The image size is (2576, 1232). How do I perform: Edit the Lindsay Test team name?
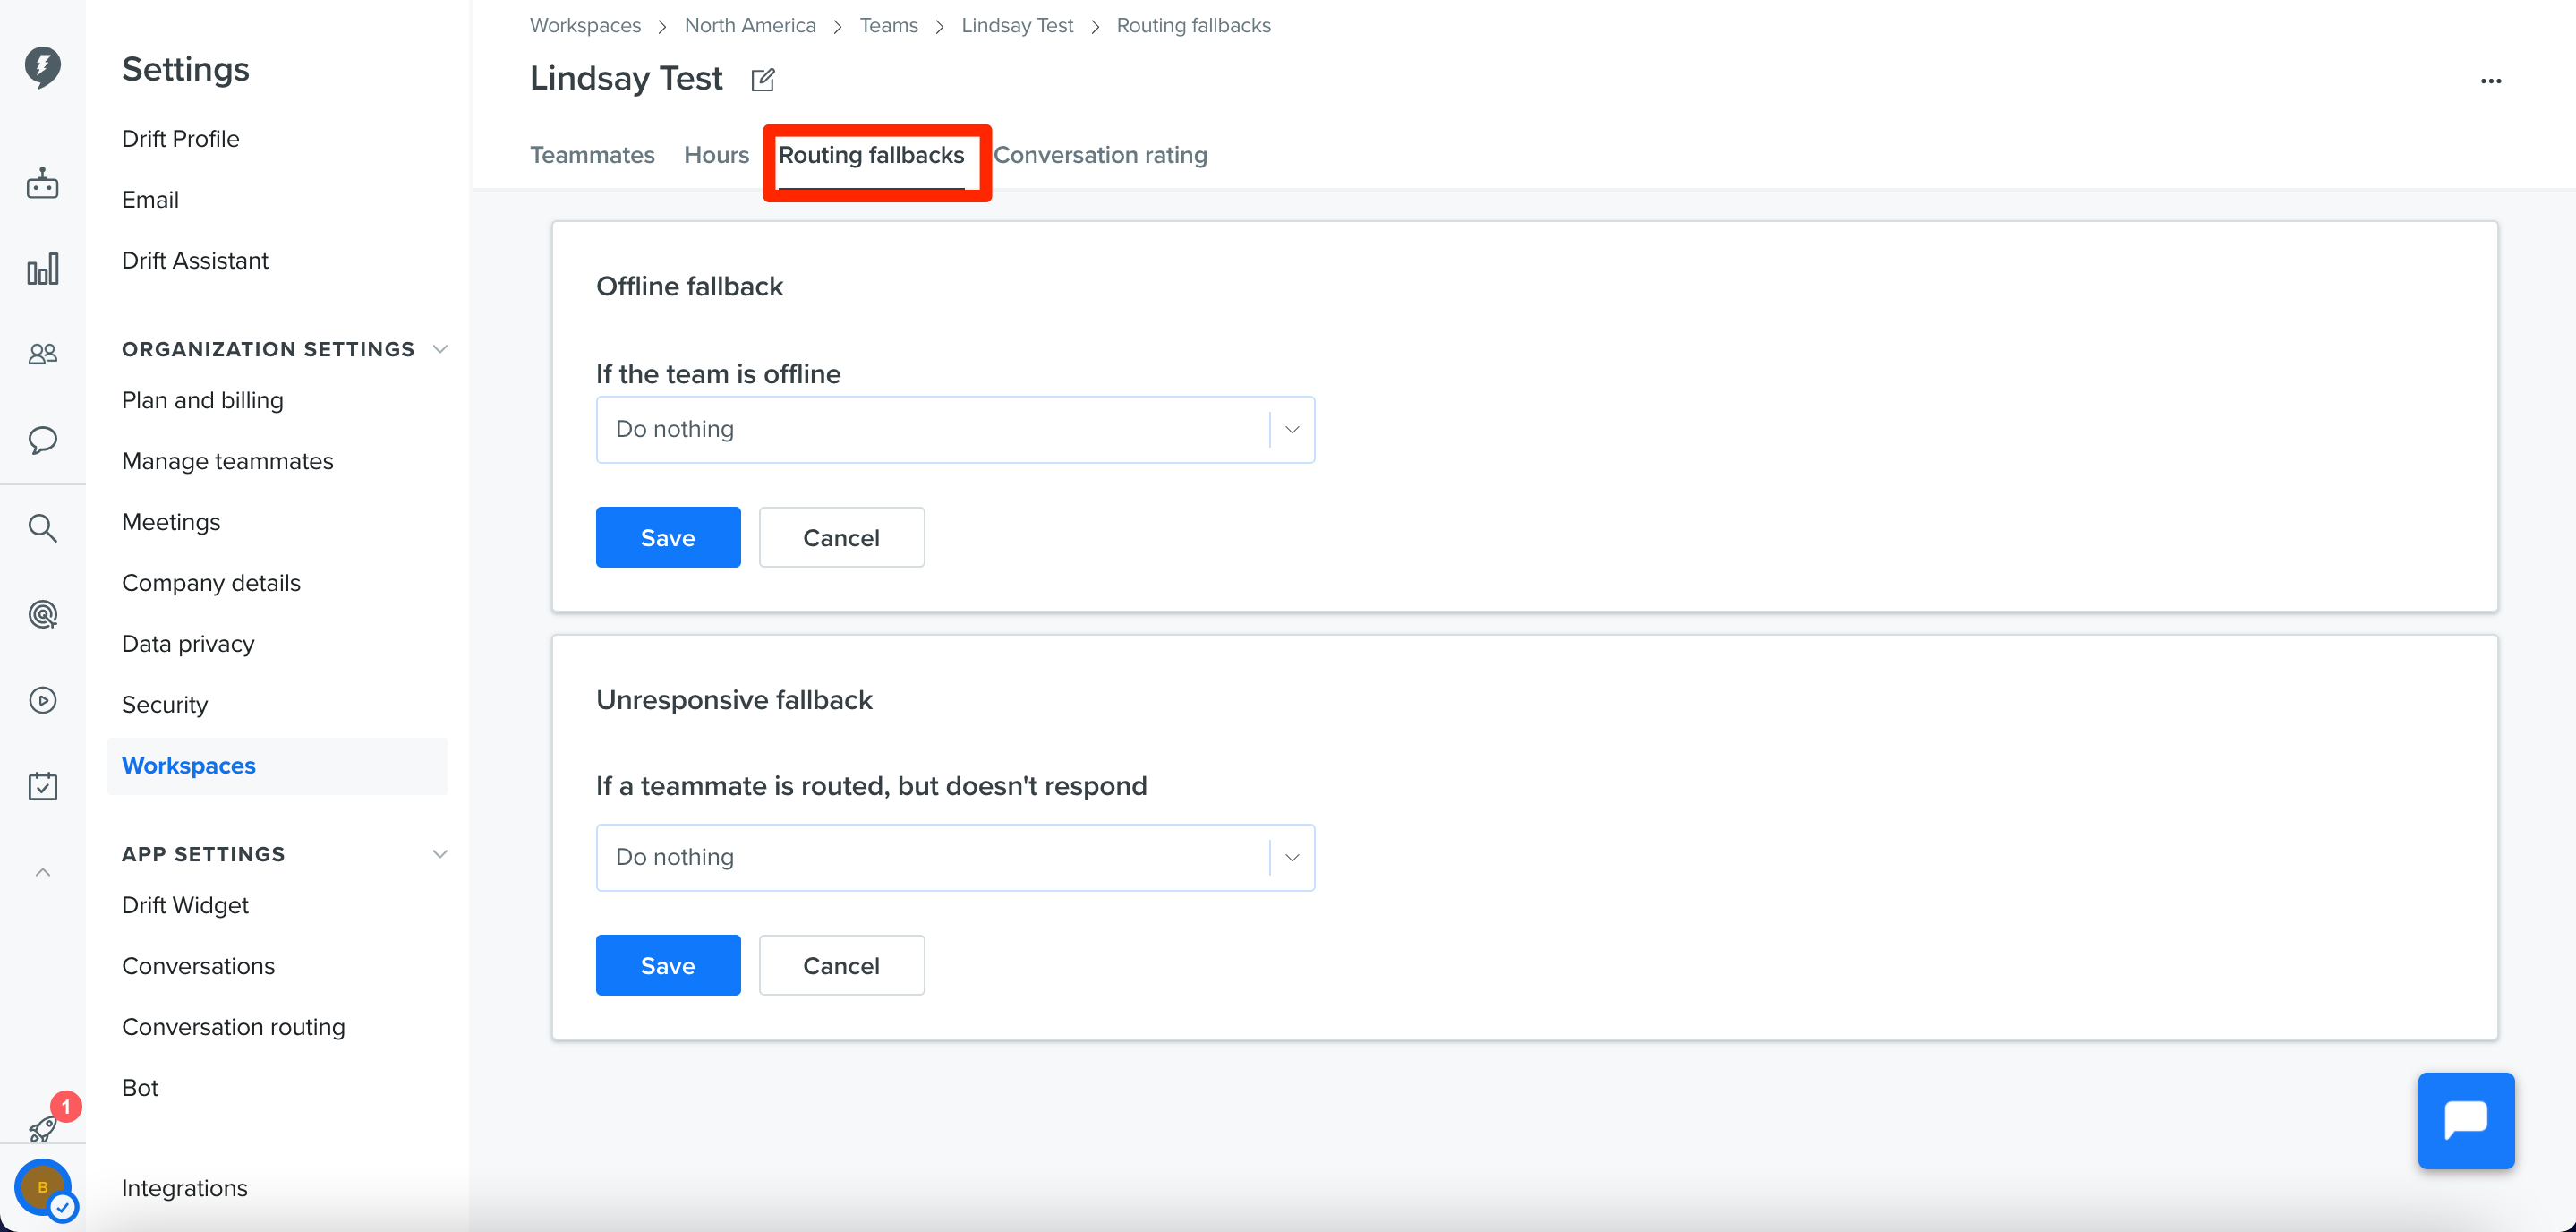763,79
